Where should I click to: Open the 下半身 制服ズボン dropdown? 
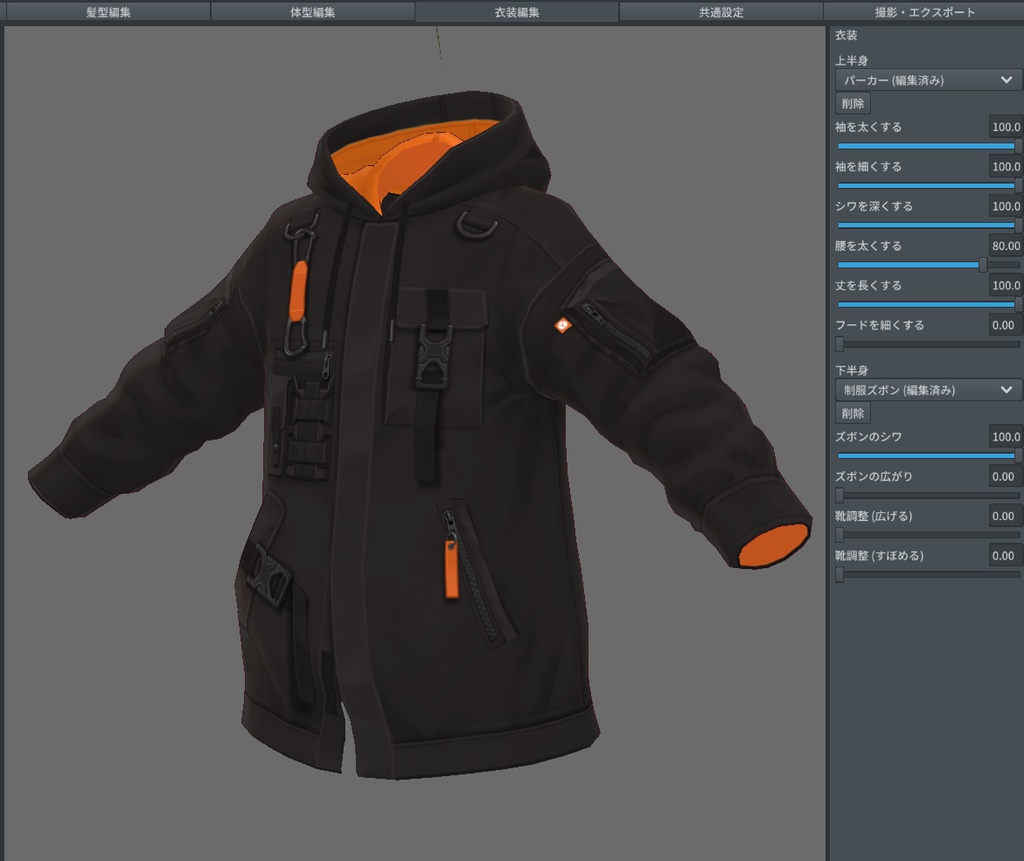click(926, 391)
